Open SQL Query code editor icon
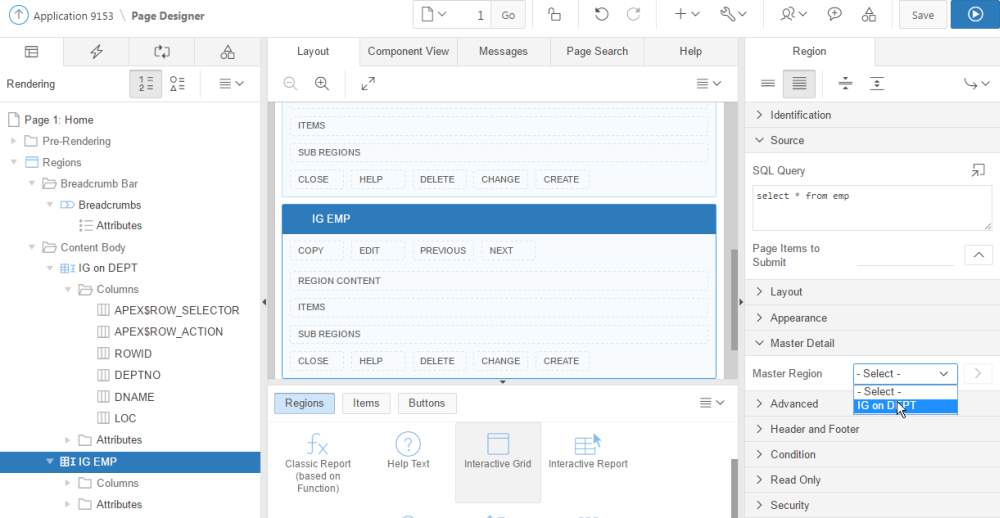The width and height of the screenshot is (1000, 518). coord(978,170)
